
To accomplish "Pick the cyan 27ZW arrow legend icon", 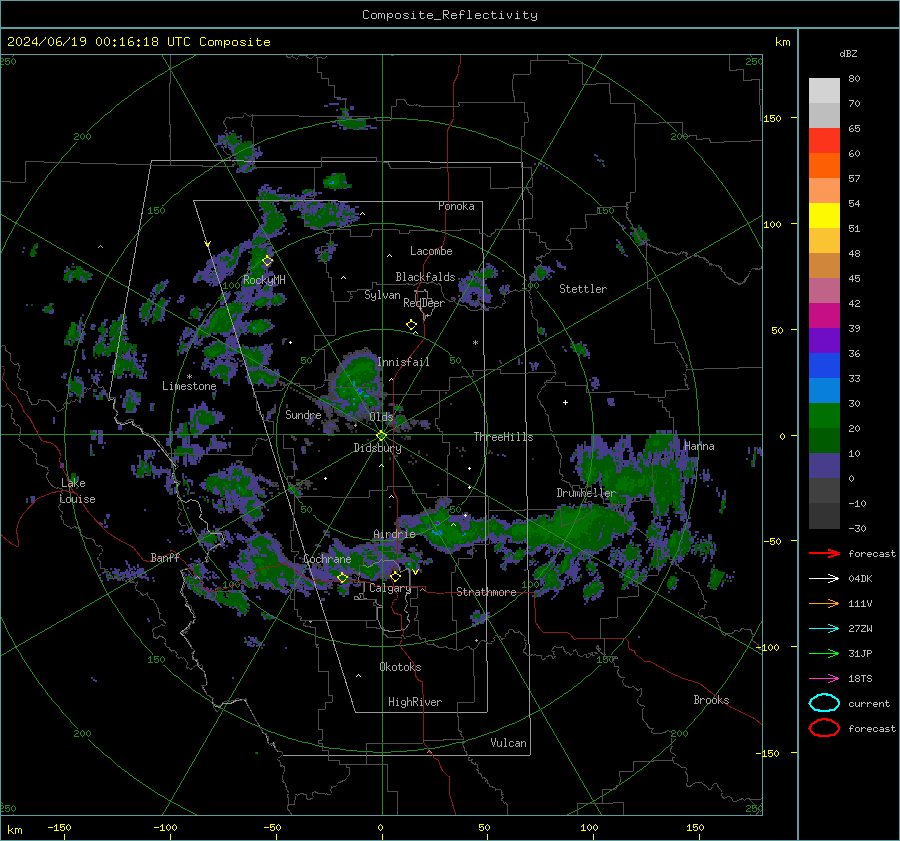I will click(824, 629).
